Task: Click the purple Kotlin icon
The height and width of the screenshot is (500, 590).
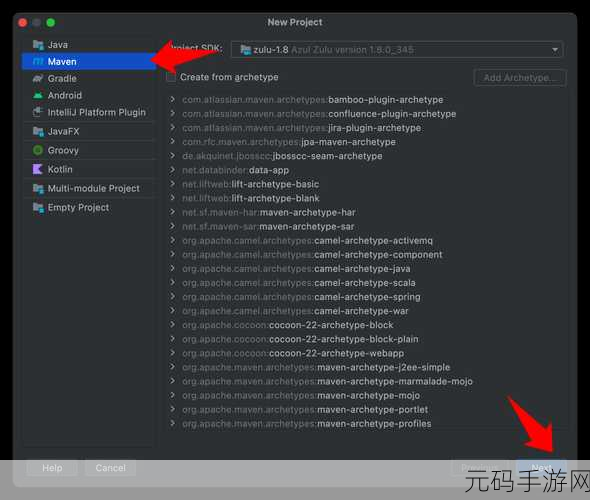Action: [38, 169]
